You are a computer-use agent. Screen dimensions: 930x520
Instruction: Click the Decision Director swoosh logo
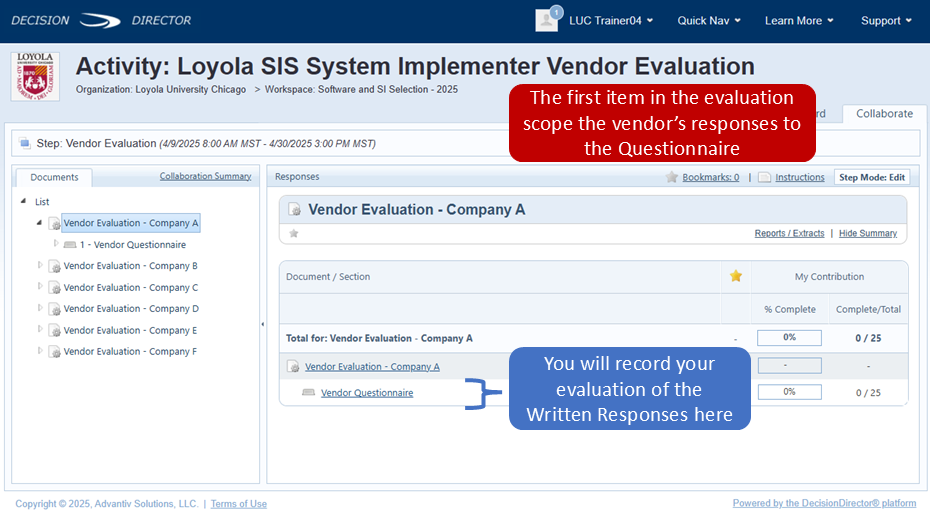[x=100, y=21]
